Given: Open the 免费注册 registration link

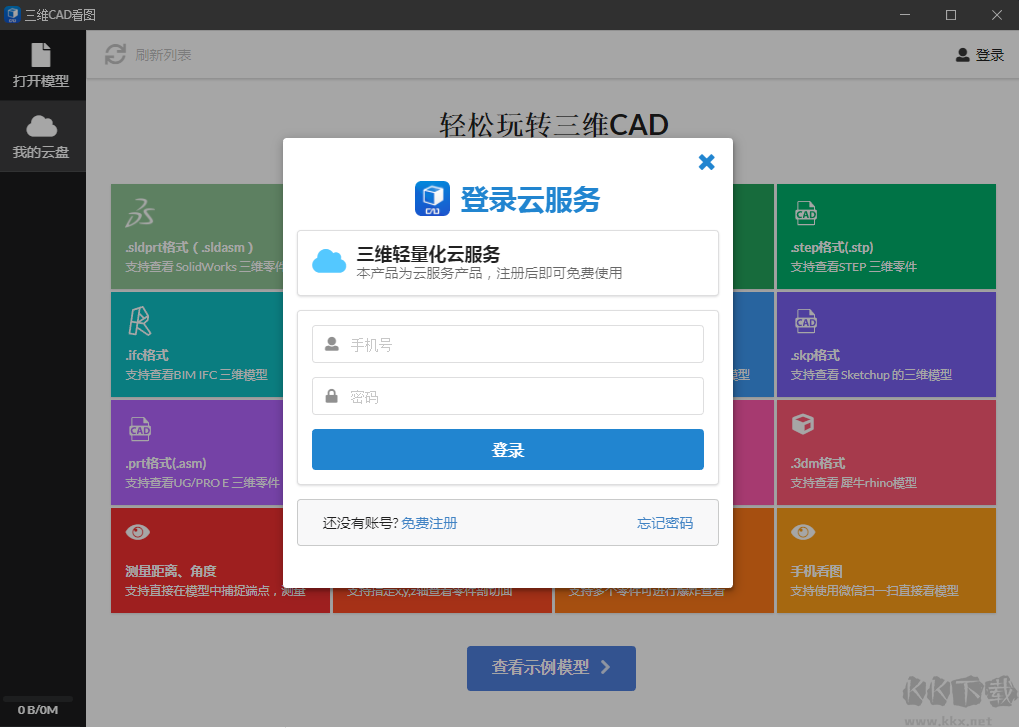Looking at the screenshot, I should click(x=431, y=522).
